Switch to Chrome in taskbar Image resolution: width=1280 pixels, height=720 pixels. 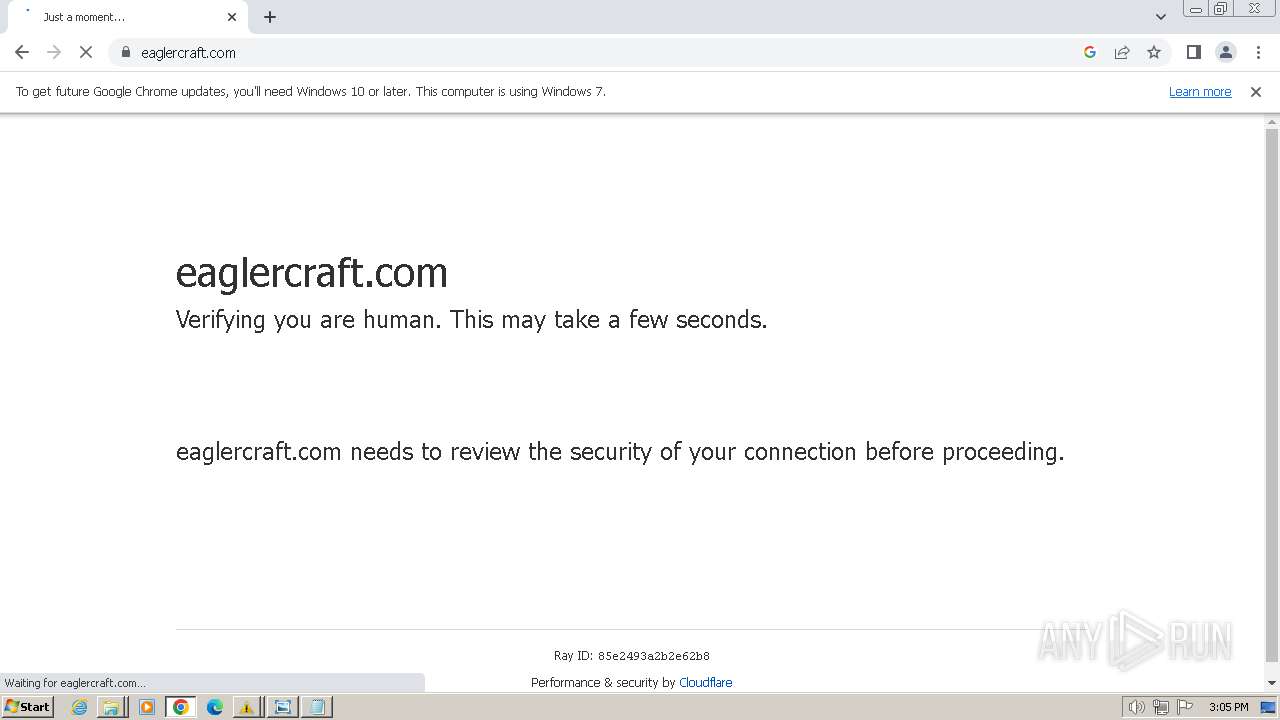click(x=181, y=707)
